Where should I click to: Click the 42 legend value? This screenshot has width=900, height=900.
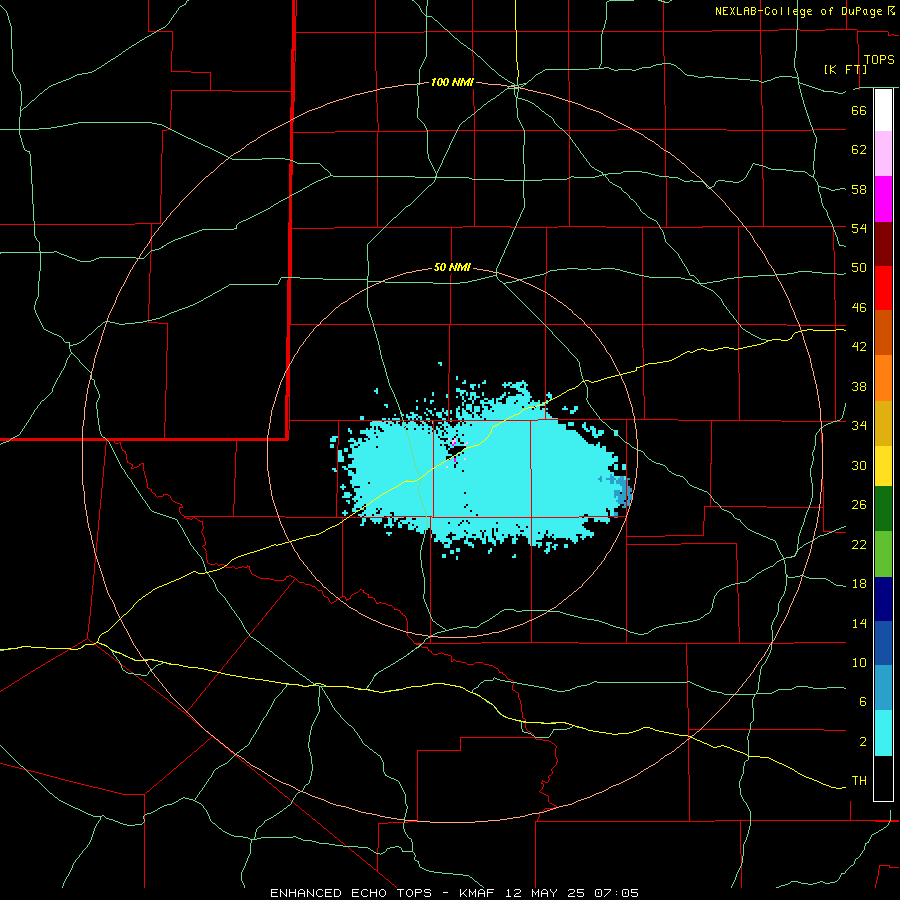coord(859,347)
